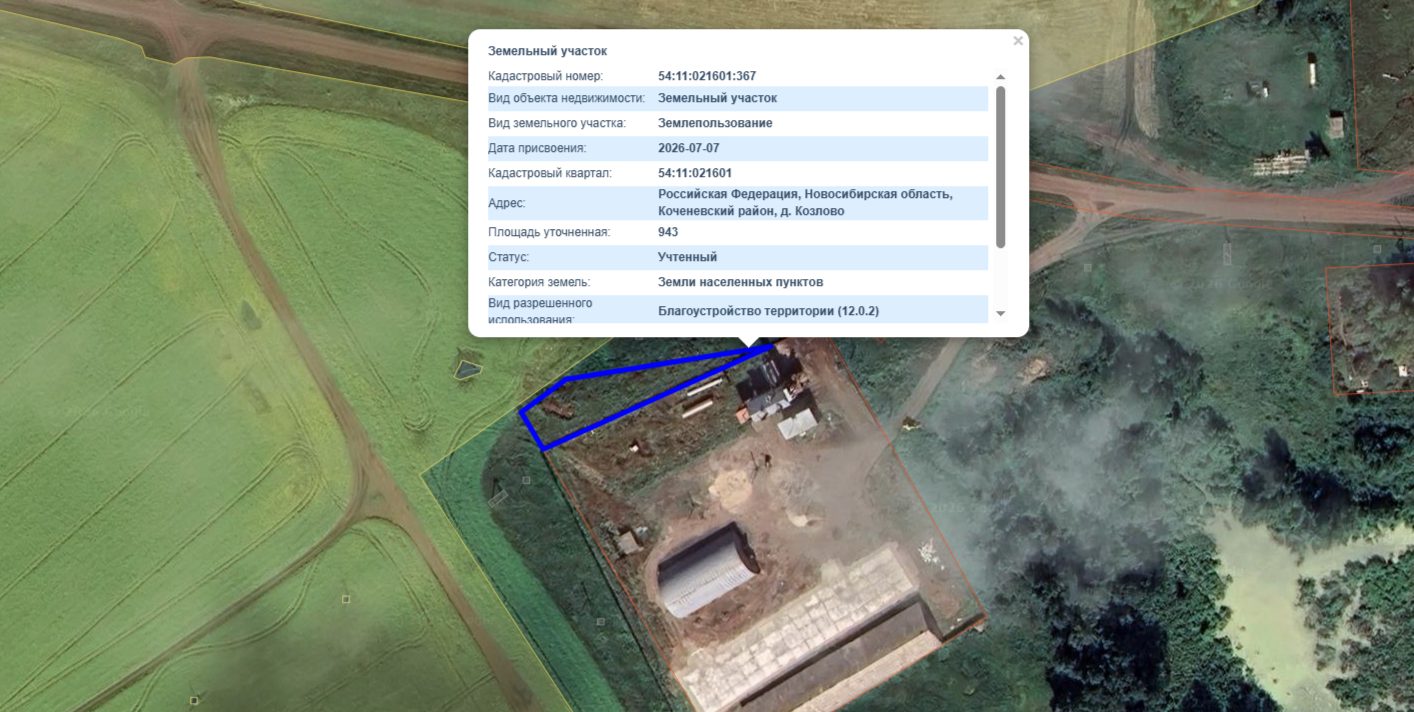The image size is (1414, 712).
Task: Click the popup's vertical scrollbar thumb
Action: pyautogui.click(x=1001, y=167)
